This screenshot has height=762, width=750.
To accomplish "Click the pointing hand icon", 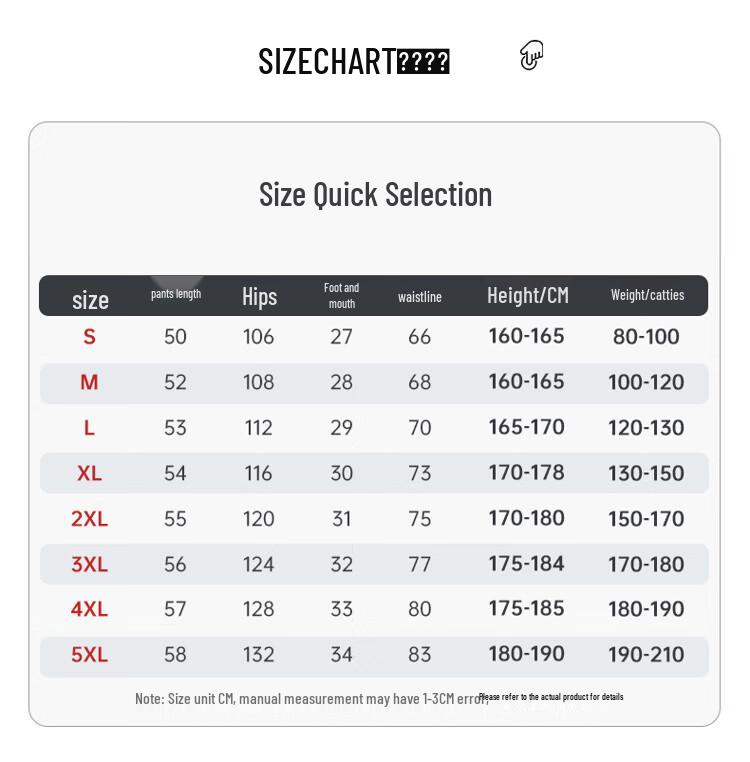I will tap(532, 55).
